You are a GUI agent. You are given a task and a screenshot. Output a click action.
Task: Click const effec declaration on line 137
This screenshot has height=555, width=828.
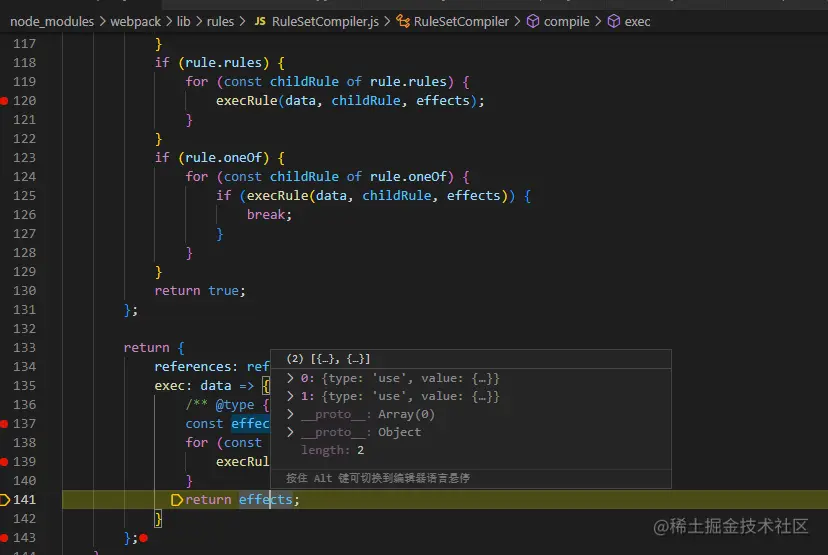tap(228, 424)
